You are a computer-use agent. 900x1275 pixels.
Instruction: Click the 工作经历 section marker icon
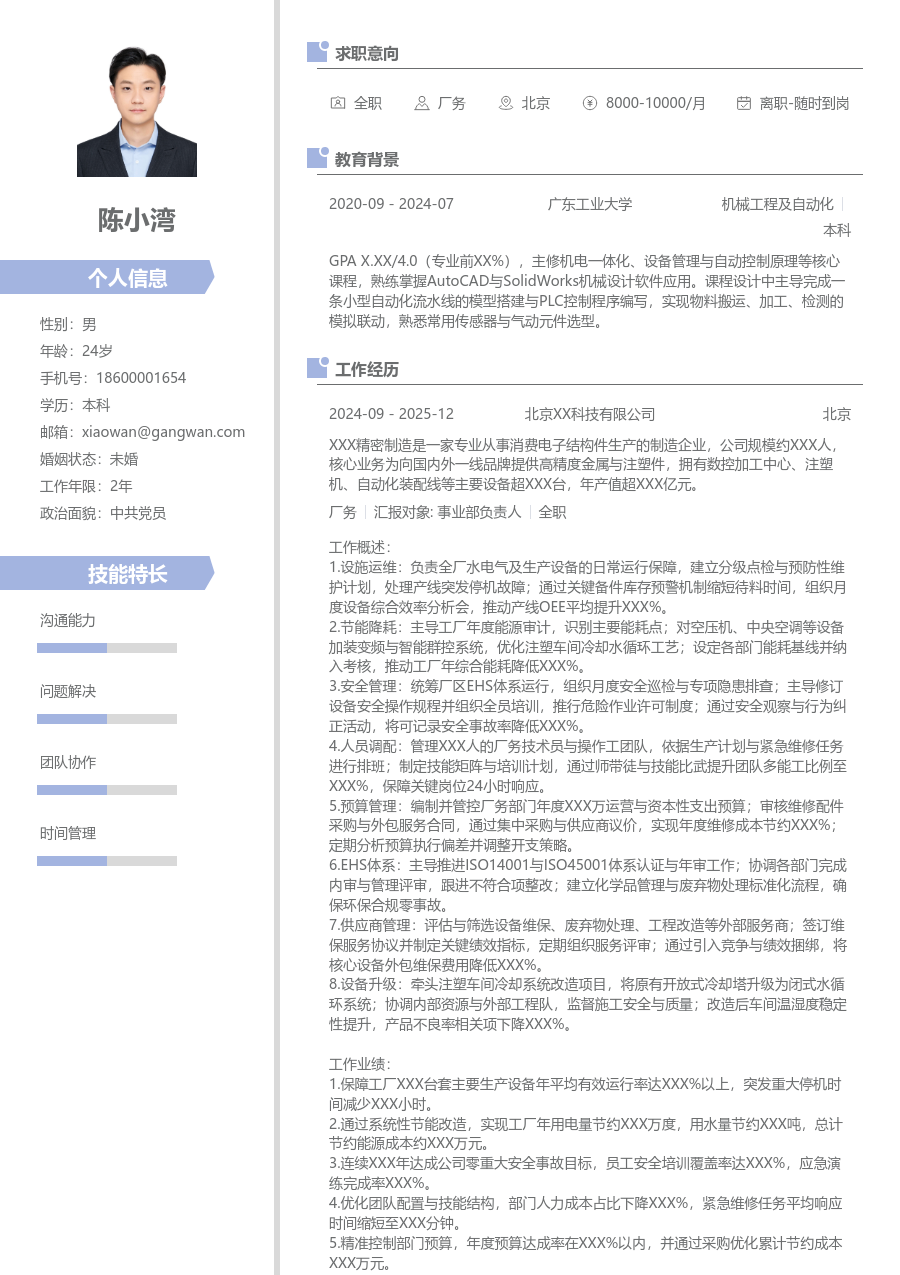click(x=318, y=368)
